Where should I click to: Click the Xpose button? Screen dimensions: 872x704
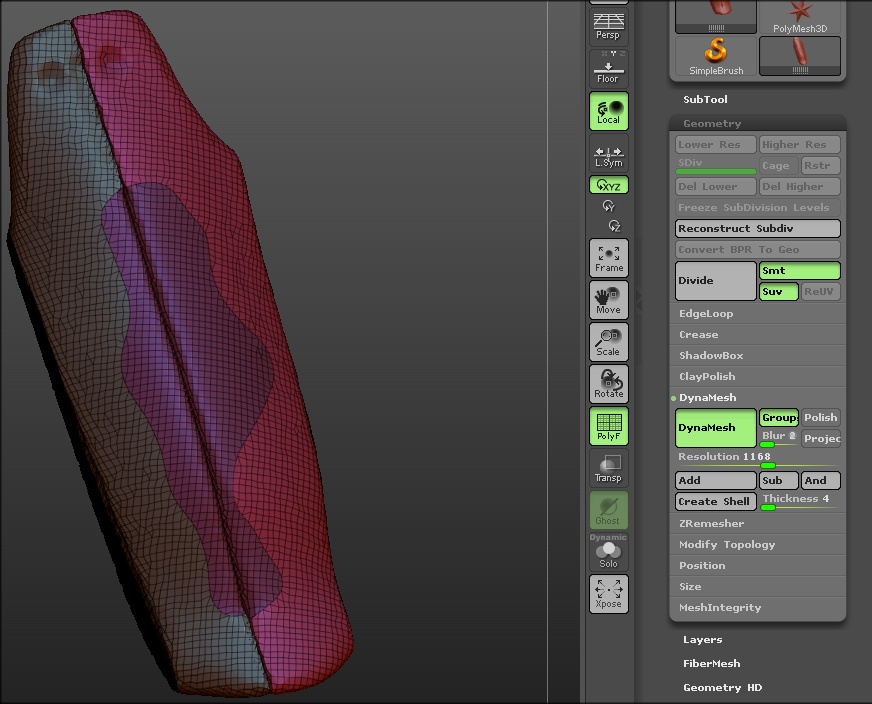pyautogui.click(x=608, y=594)
